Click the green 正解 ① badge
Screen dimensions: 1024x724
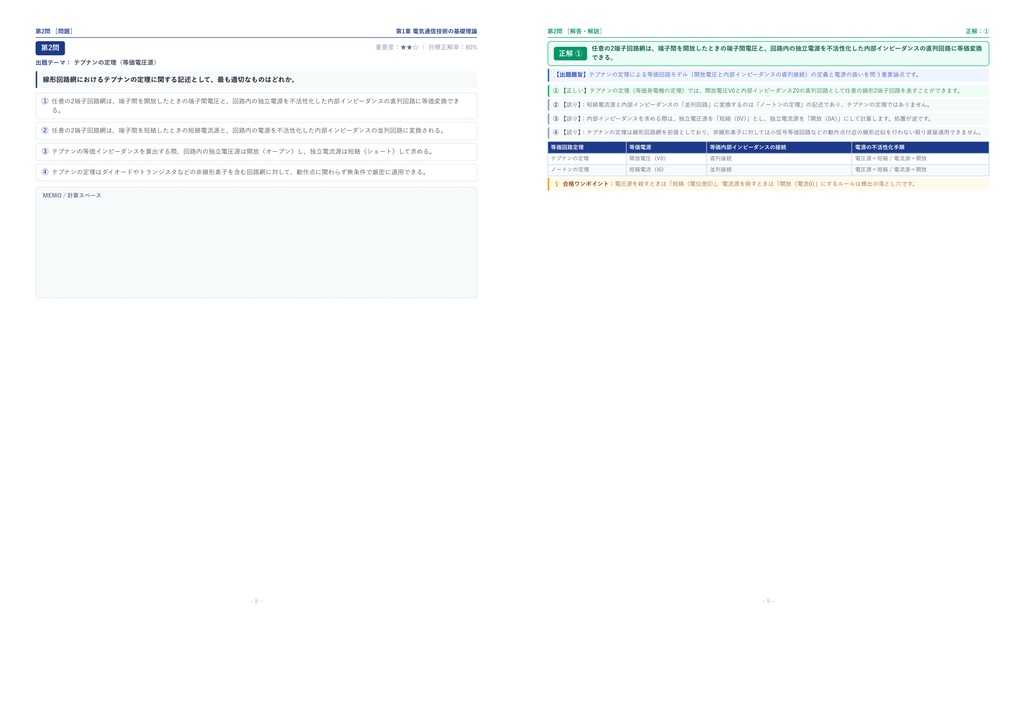pyautogui.click(x=570, y=54)
